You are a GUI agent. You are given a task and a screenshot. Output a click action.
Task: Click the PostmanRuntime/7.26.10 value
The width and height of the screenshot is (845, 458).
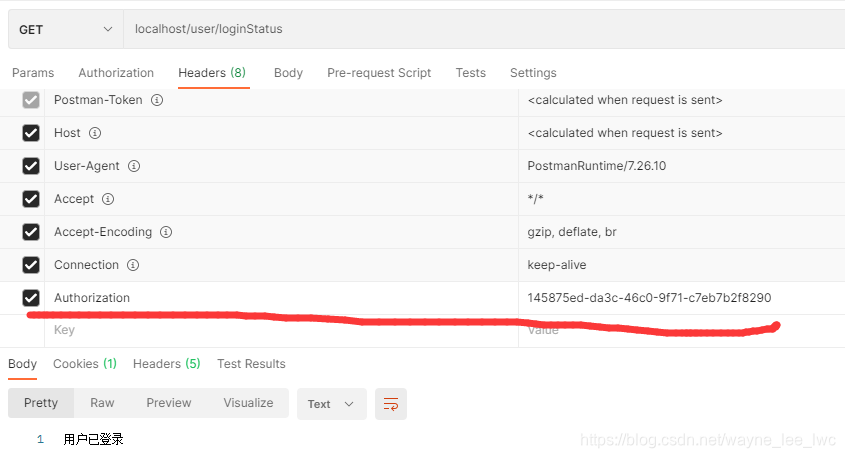tap(597, 165)
